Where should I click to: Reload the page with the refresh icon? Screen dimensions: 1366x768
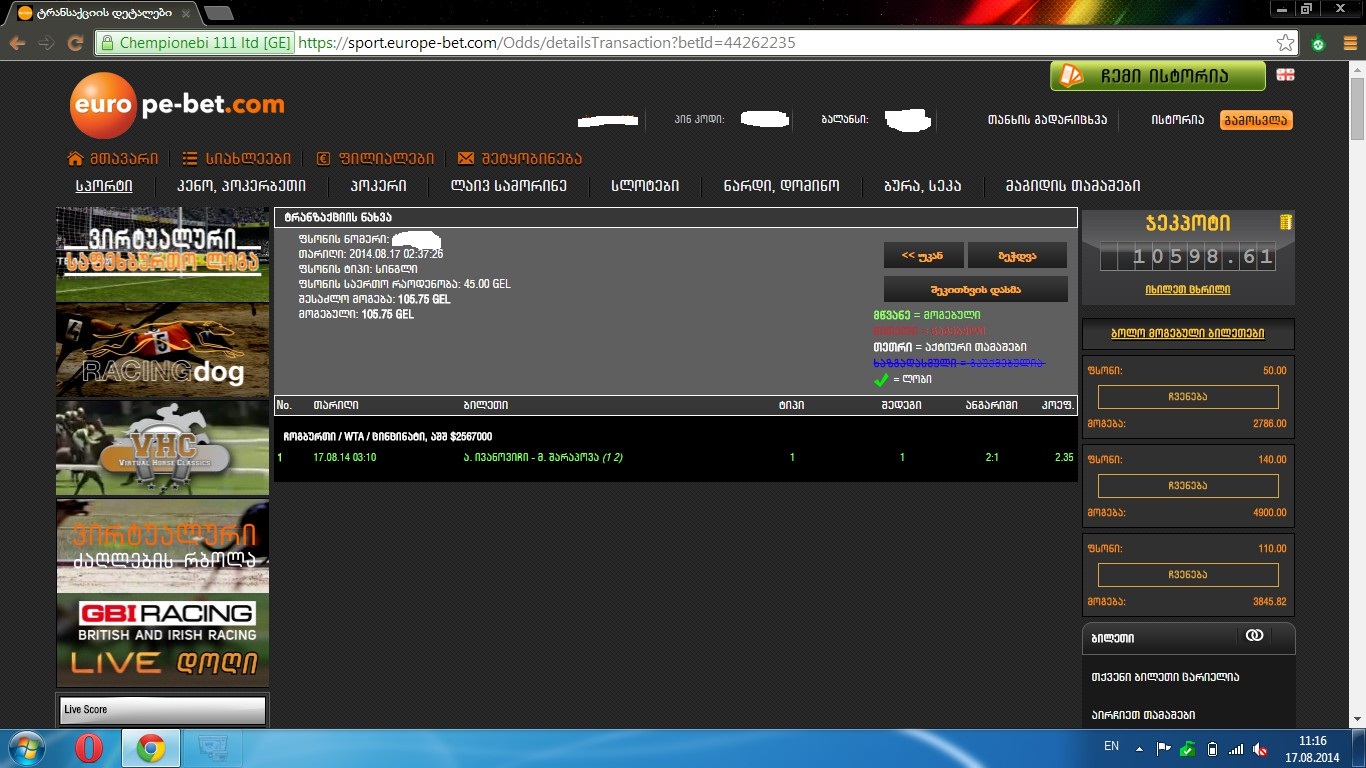pos(75,43)
